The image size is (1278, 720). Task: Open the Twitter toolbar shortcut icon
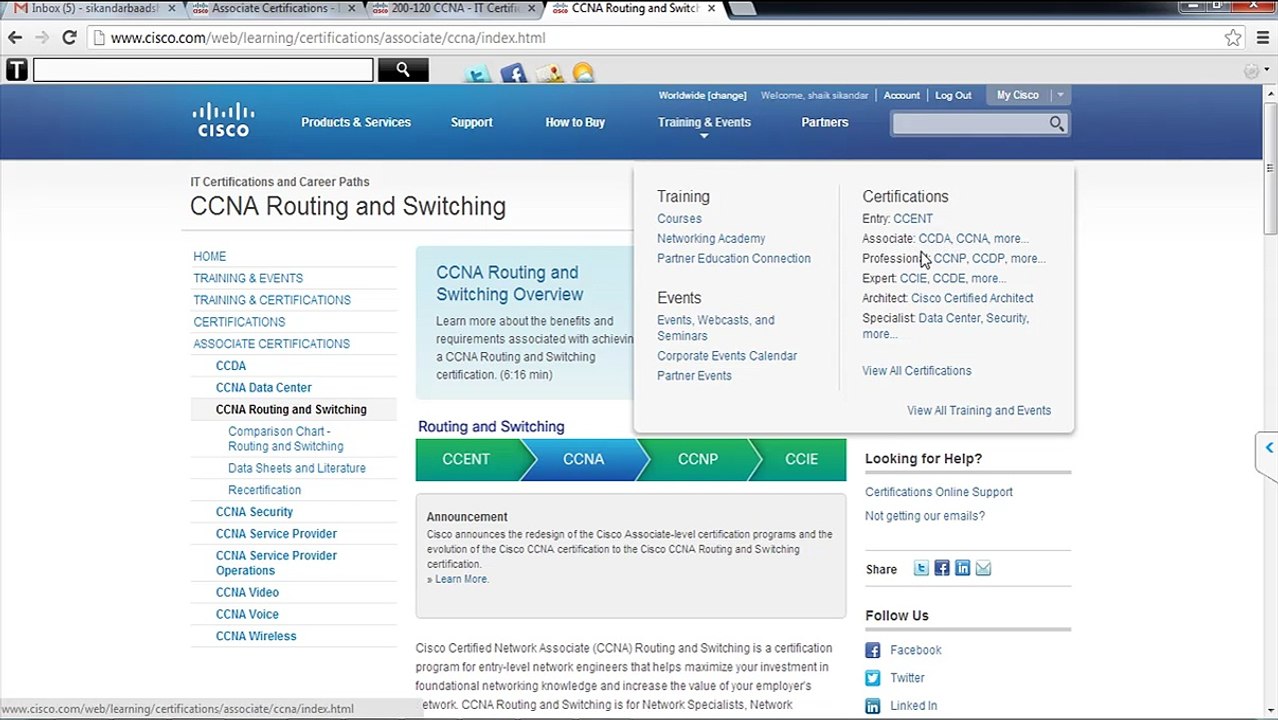478,73
